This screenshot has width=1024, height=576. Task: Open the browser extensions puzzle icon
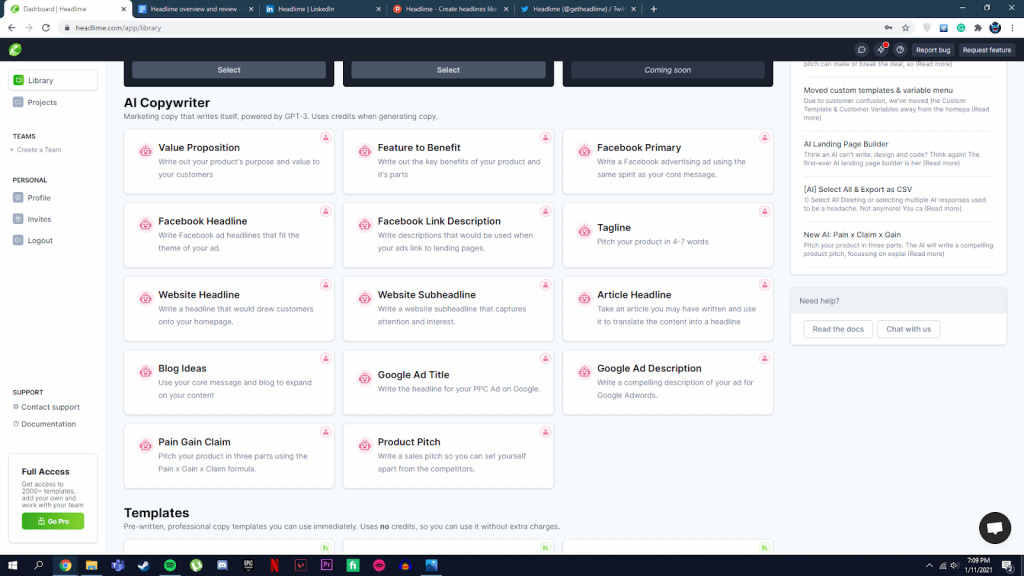coord(978,28)
